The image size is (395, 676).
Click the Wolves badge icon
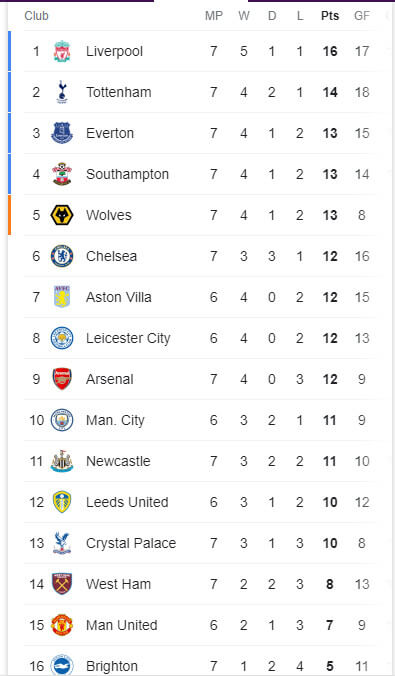point(62,215)
